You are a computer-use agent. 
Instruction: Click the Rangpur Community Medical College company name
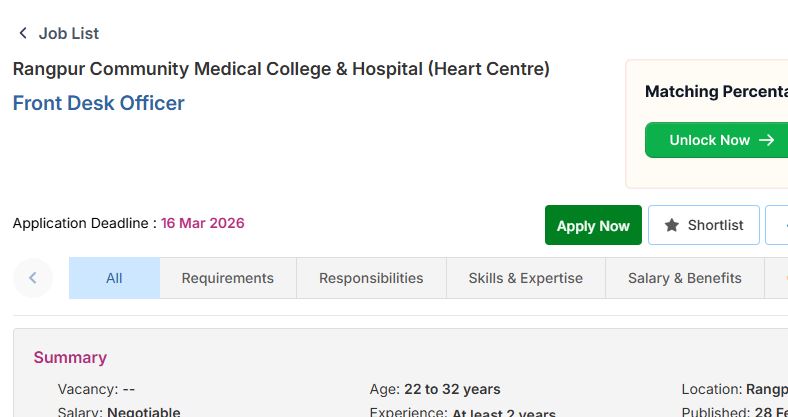(281, 69)
